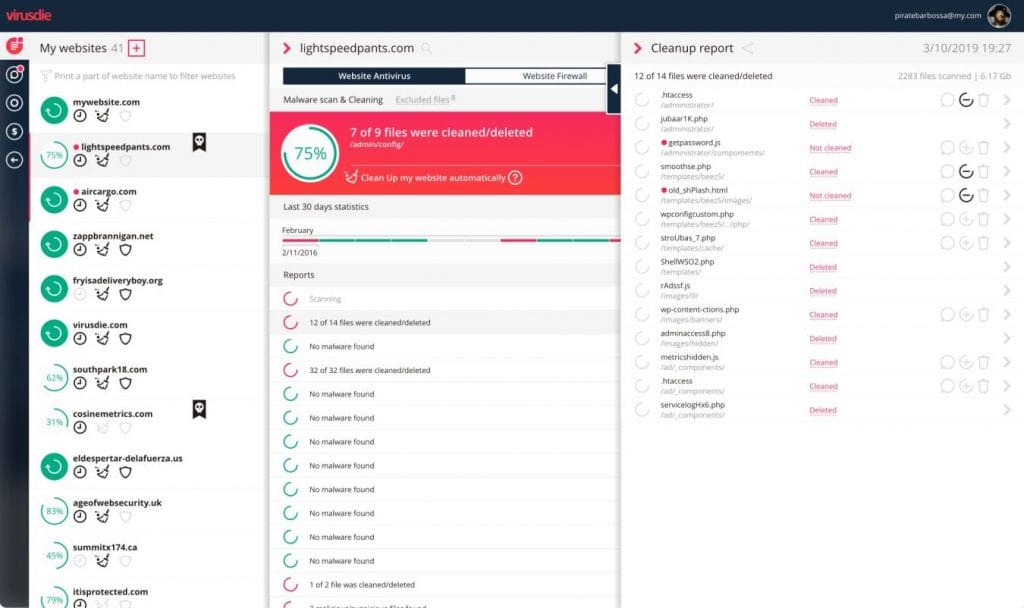The height and width of the screenshot is (608, 1024).
Task: Click the skull malware badge on lightspeedpants.com
Action: (x=199, y=143)
